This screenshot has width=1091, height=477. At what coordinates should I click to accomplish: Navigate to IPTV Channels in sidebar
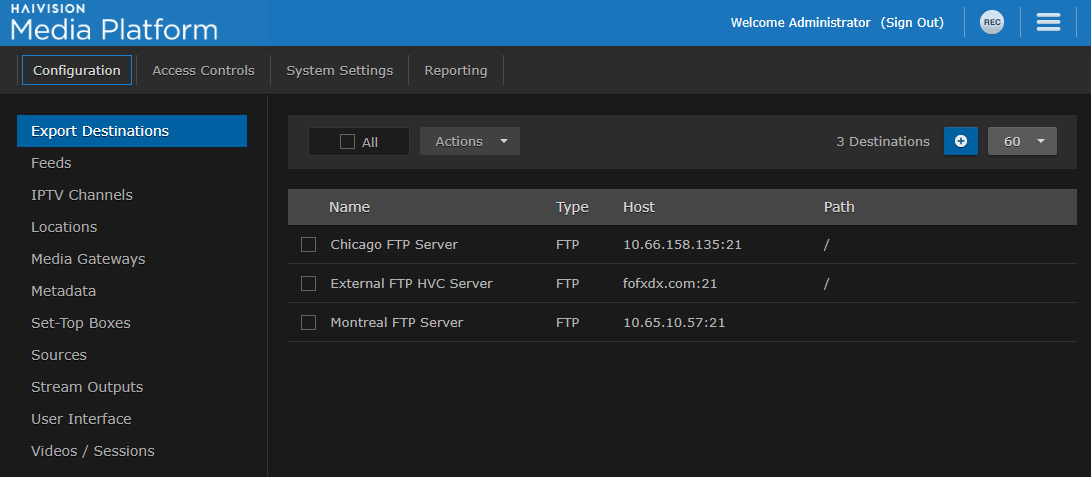[82, 195]
